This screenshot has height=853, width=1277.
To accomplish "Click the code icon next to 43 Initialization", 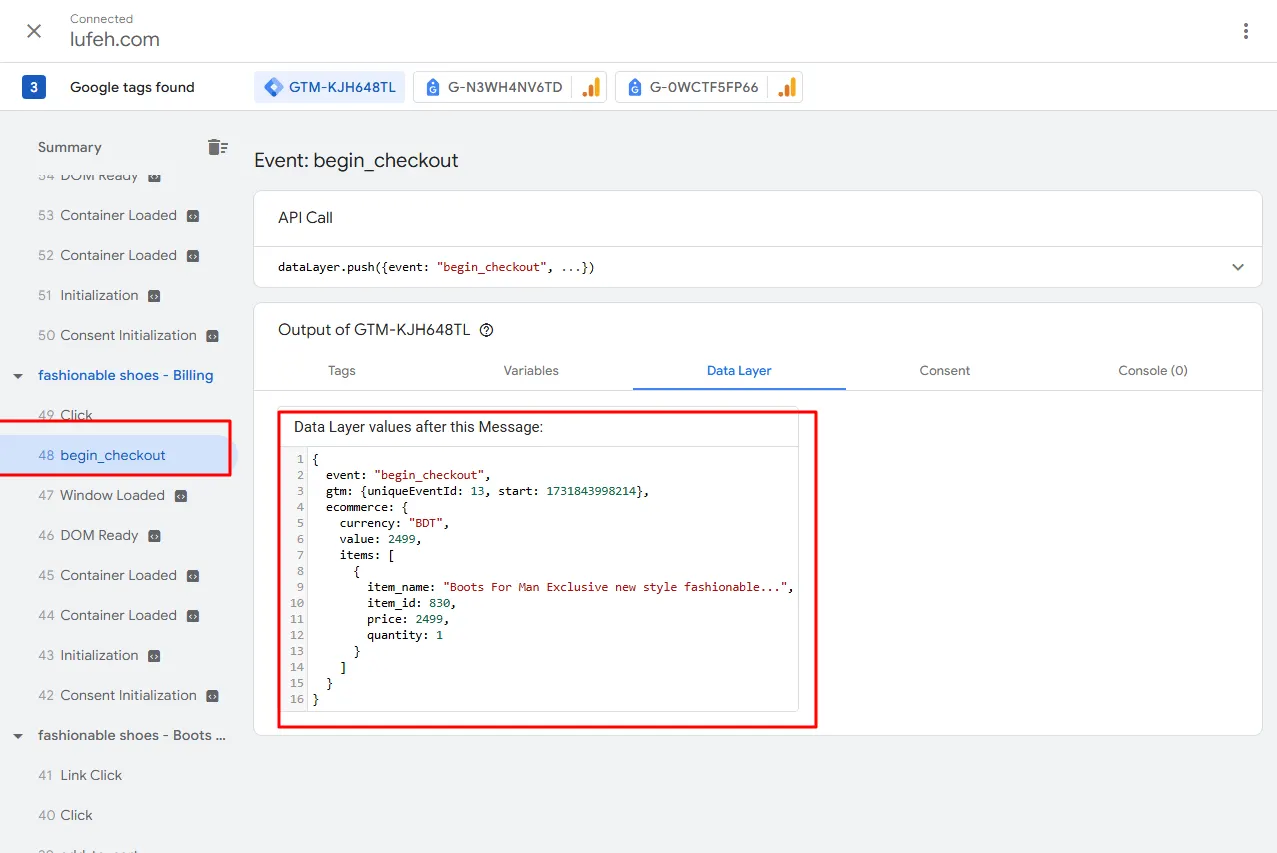I will [154, 656].
